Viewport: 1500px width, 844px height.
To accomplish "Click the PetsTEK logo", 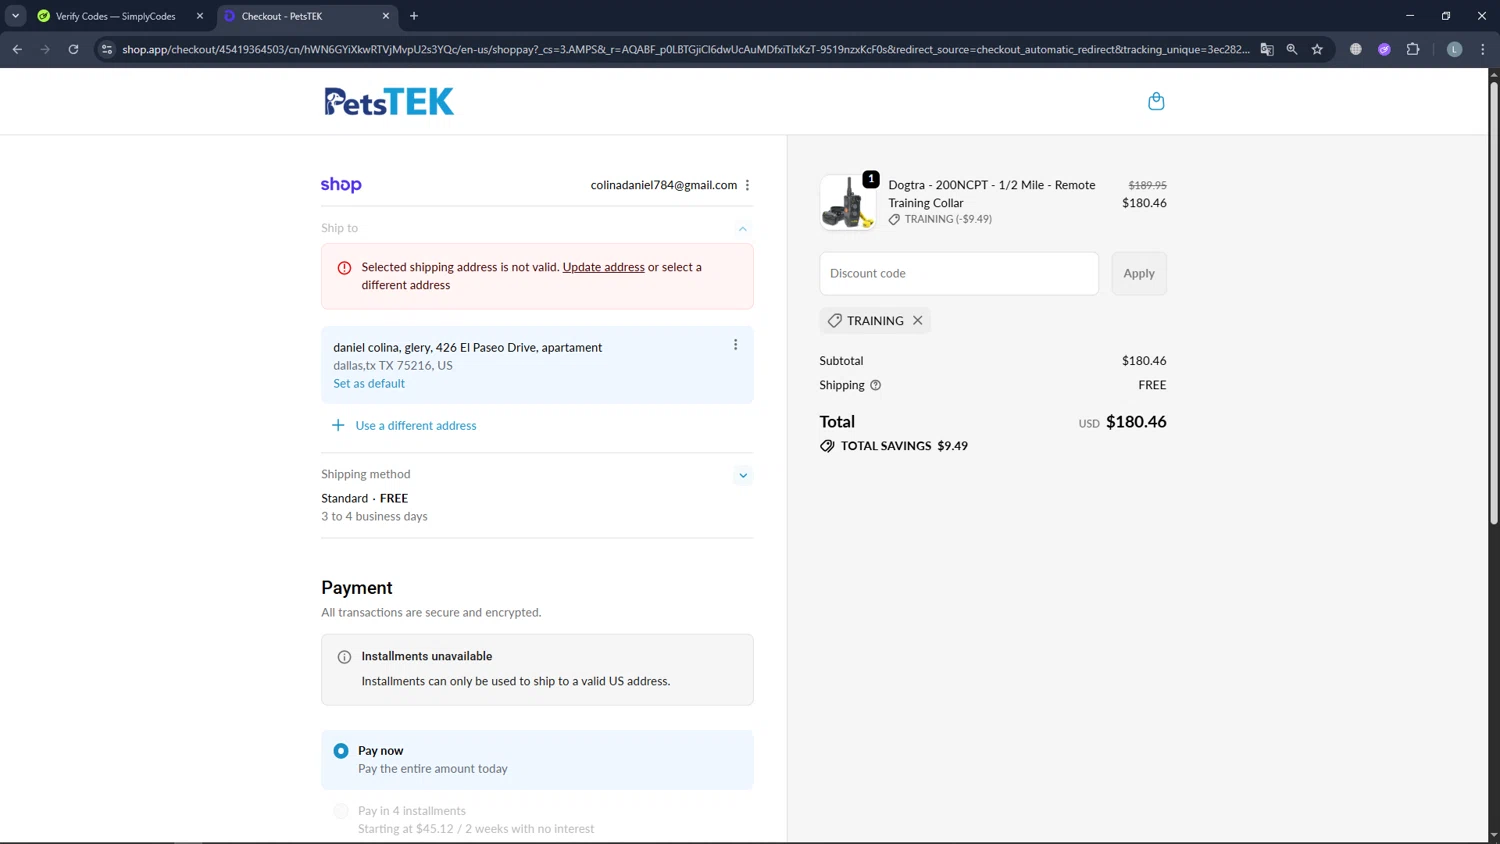I will (x=389, y=101).
